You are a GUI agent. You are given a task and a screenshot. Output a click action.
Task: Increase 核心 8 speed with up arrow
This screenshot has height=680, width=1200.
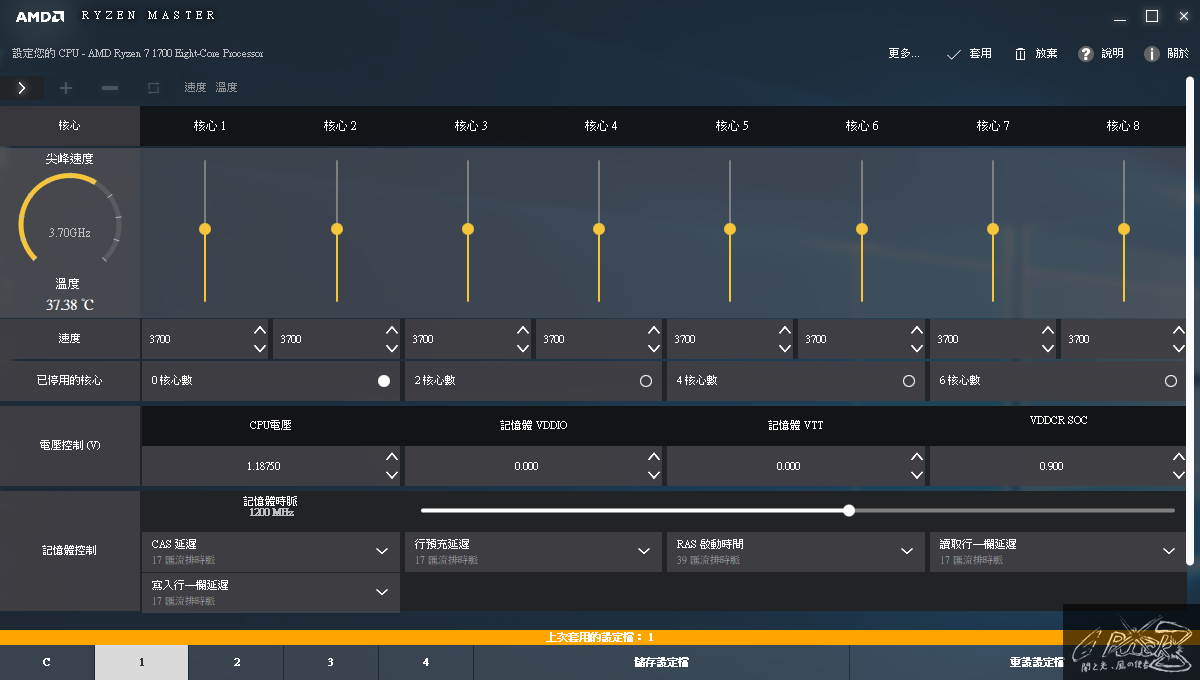pos(1178,330)
